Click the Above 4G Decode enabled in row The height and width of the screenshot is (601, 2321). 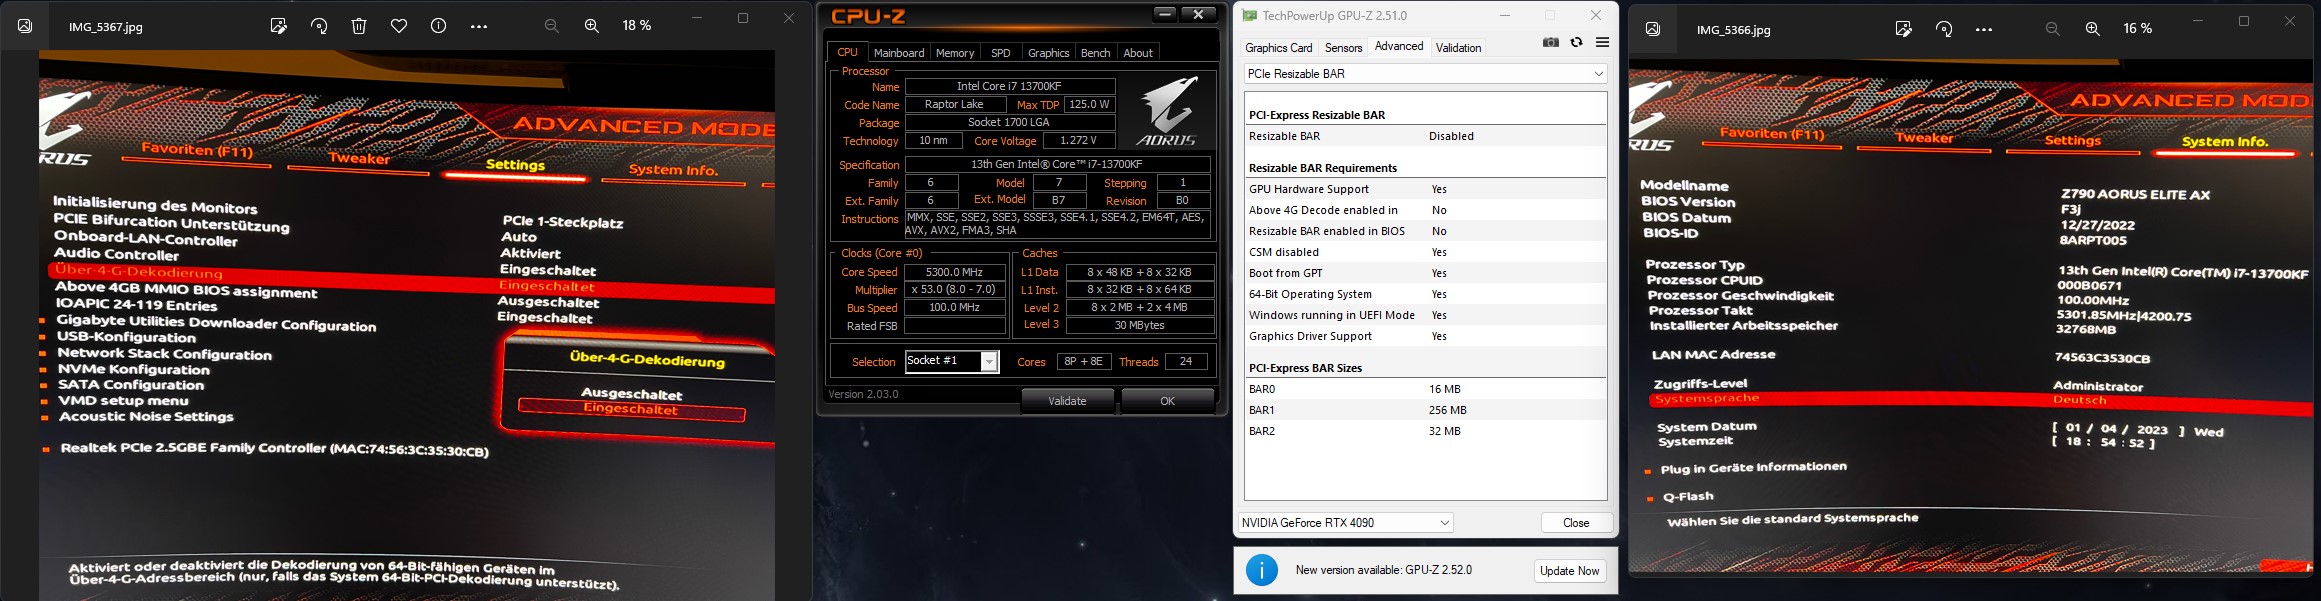[x=1425, y=210]
